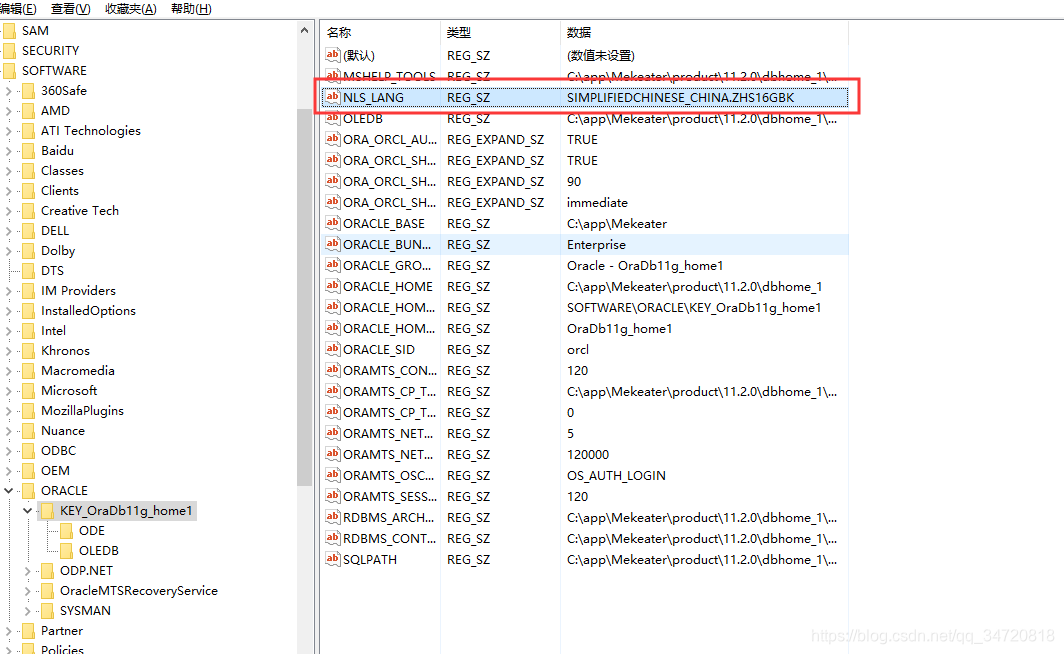Click the Intel folder icon

click(x=28, y=331)
